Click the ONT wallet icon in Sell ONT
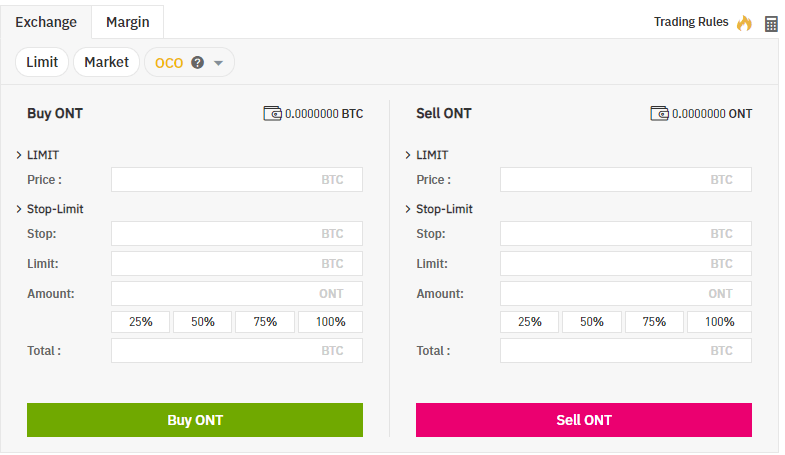Viewport: 785px width, 455px height. [x=660, y=113]
